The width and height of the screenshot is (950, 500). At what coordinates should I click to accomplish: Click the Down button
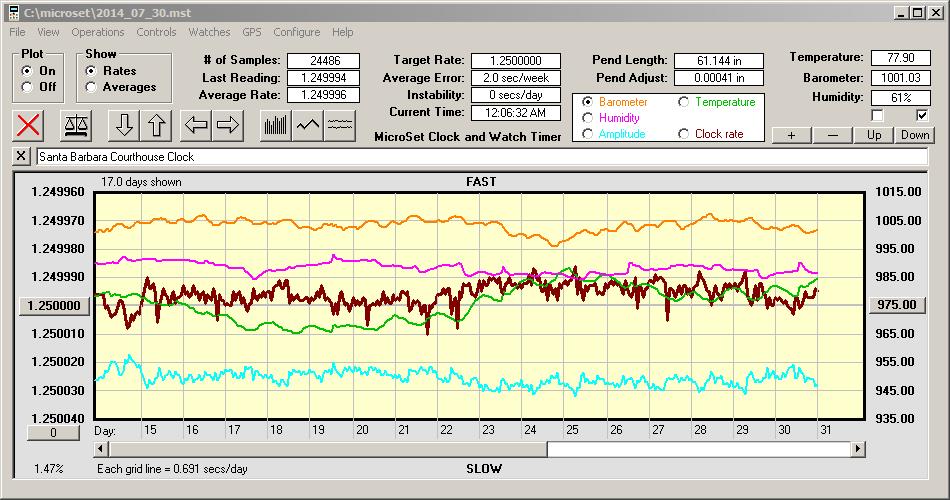[915, 135]
